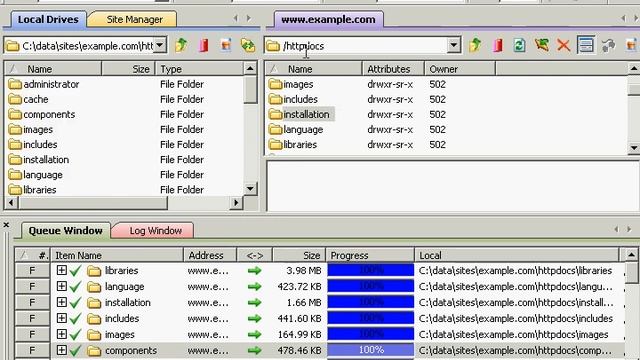Click the progress bar of the libraries queue row

(371, 270)
